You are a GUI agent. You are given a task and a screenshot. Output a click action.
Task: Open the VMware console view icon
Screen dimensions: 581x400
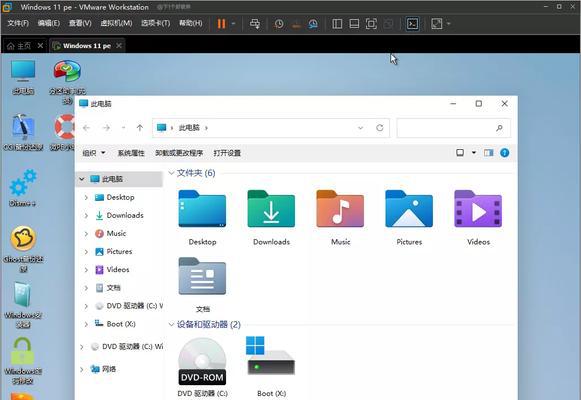click(412, 24)
